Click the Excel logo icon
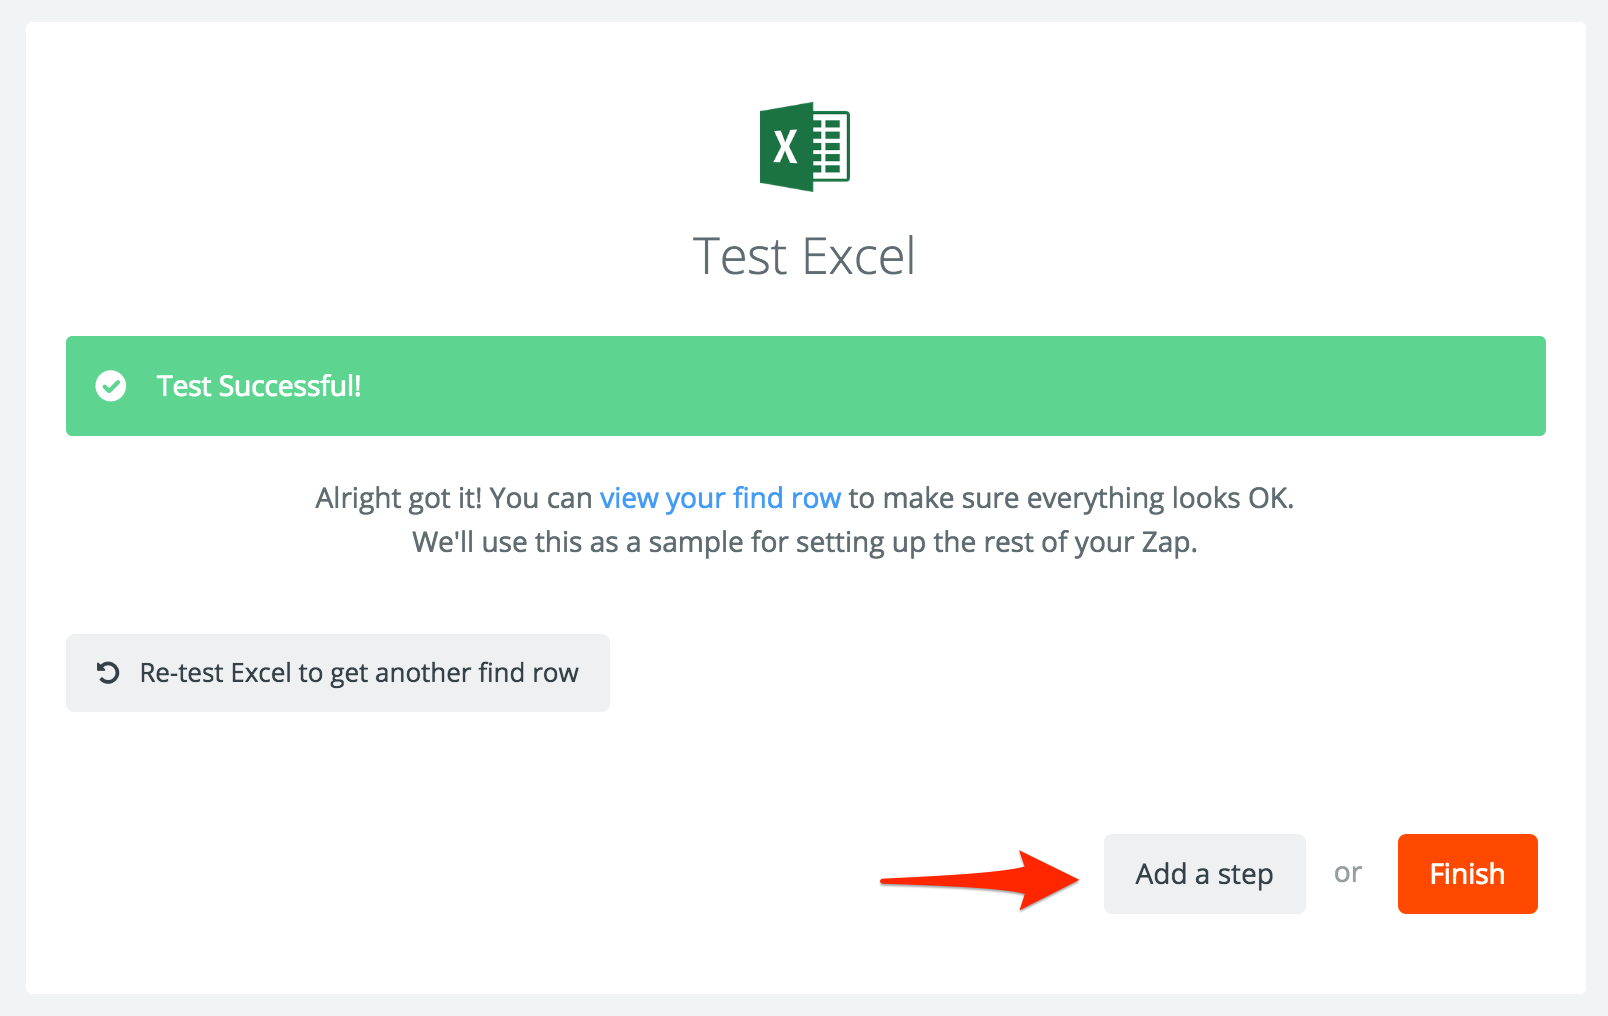This screenshot has height=1016, width=1608. tap(805, 146)
